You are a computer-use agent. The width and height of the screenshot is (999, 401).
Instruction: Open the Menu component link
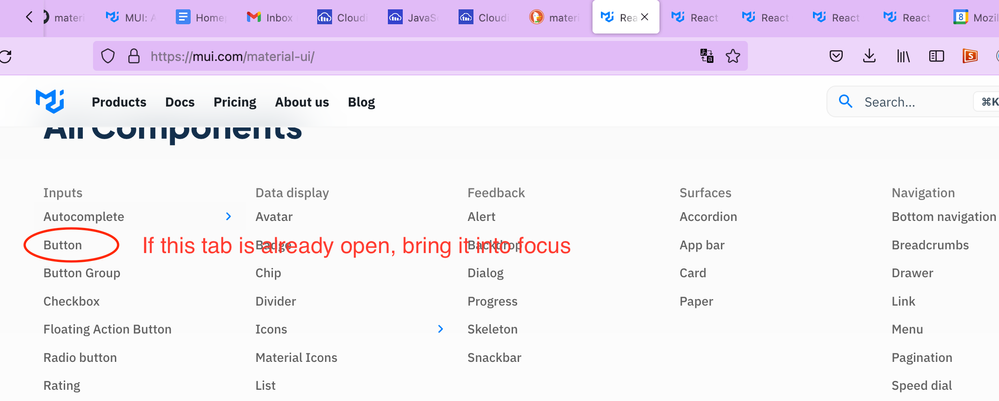[x=907, y=329]
